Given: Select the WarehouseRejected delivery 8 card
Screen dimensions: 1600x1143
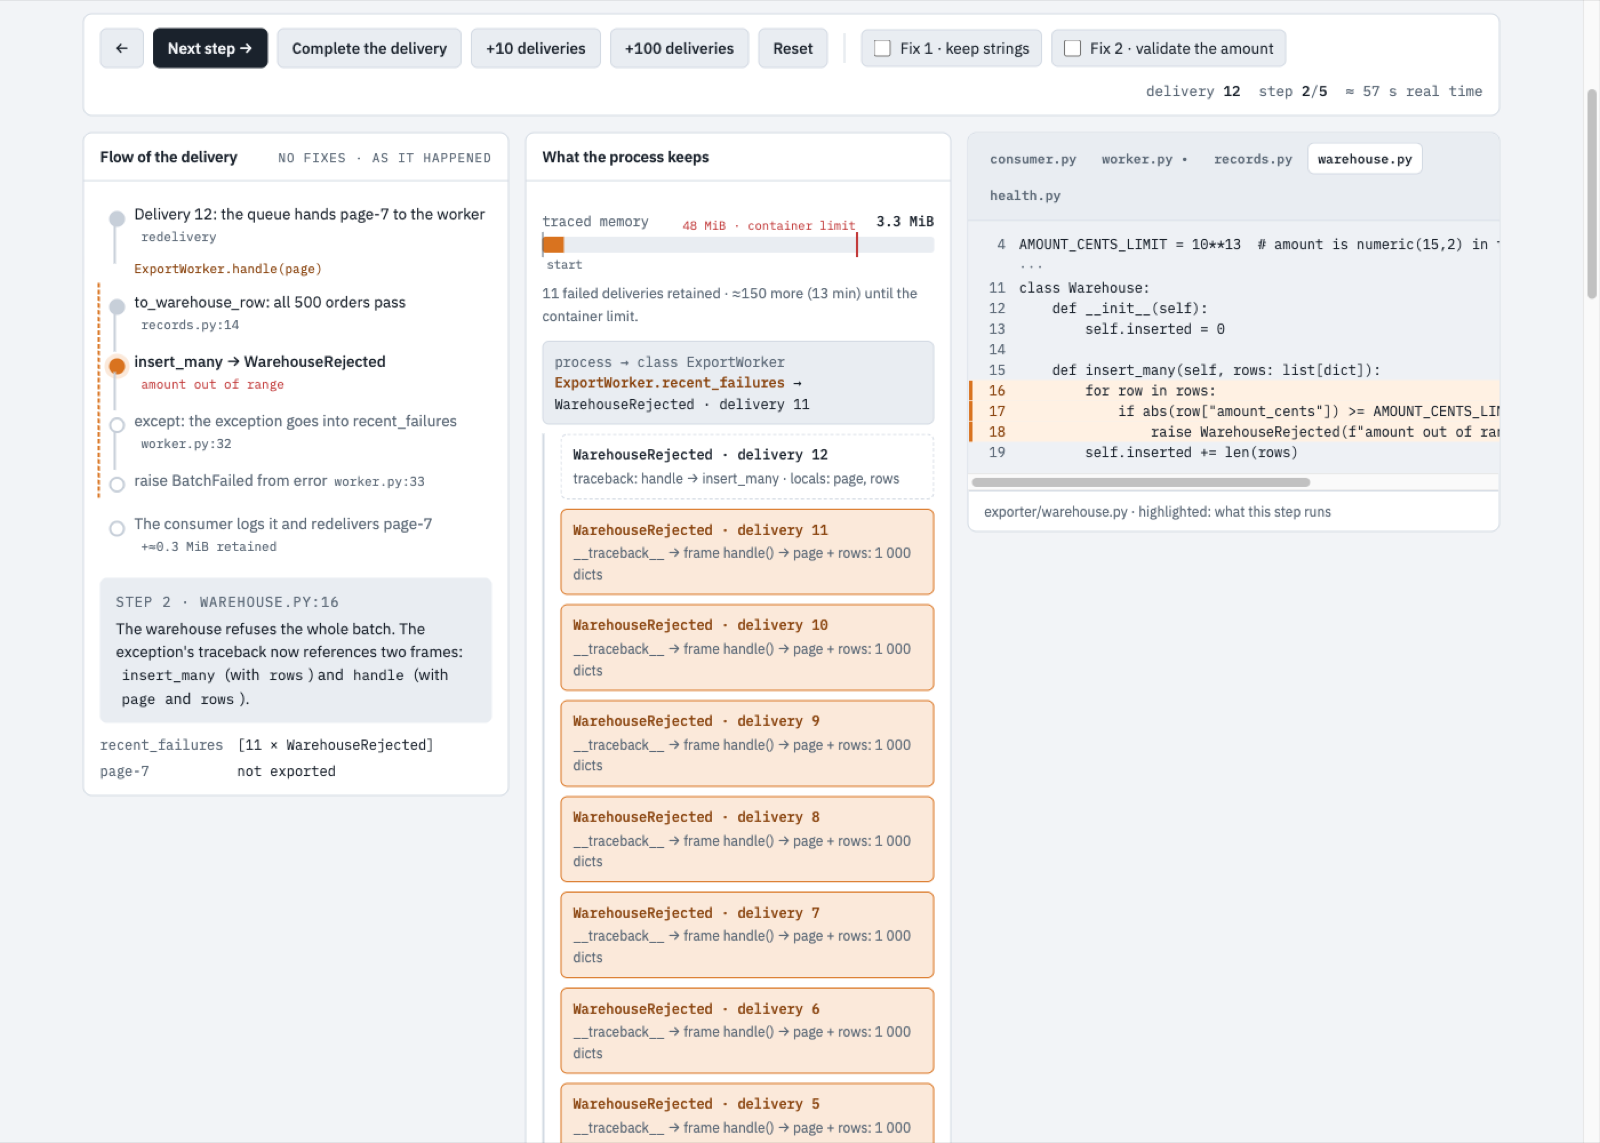Looking at the screenshot, I should (747, 839).
